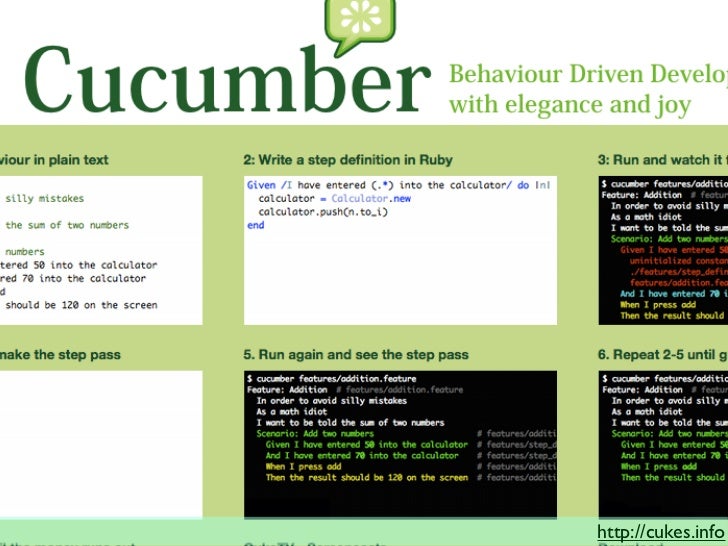Click the blank white panel under 'make the step pass'

coord(101,444)
